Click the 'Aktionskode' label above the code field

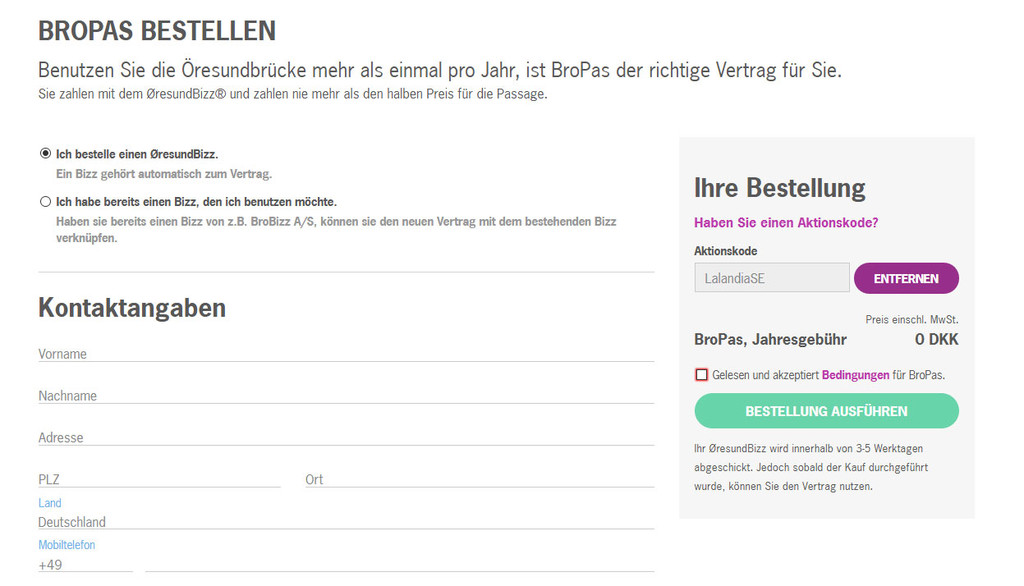pos(726,251)
